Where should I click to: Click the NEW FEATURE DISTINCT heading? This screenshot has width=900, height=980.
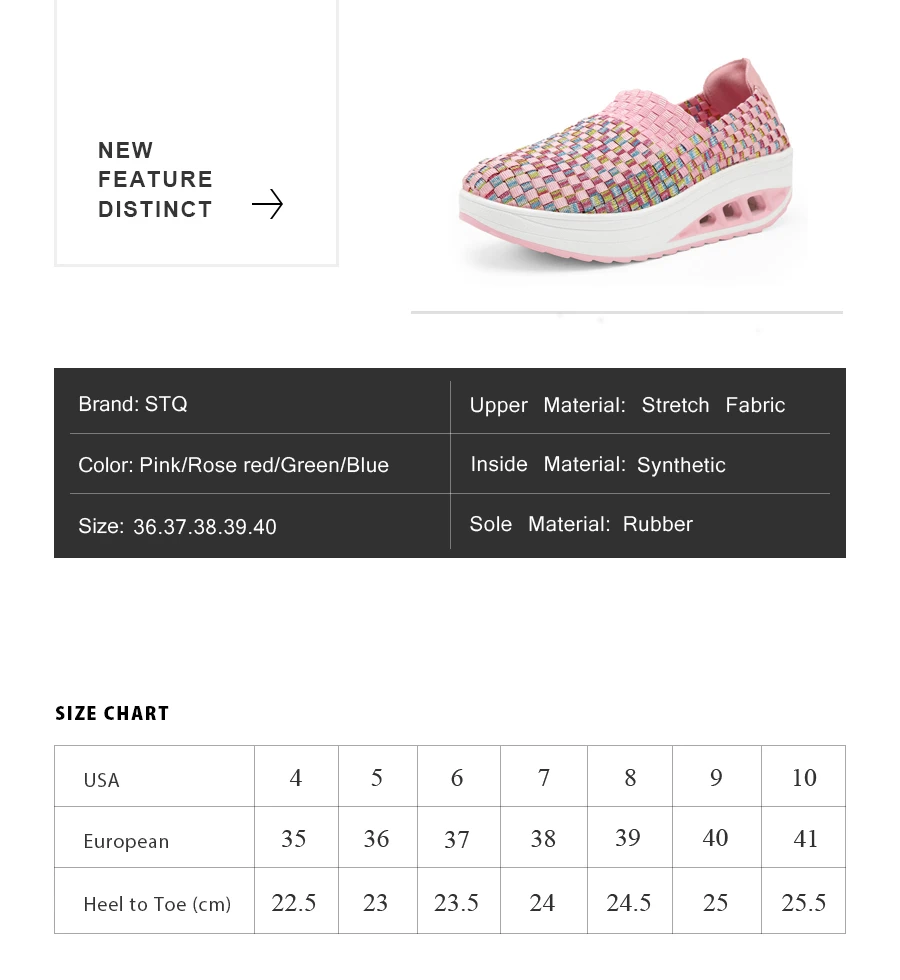coord(155,179)
